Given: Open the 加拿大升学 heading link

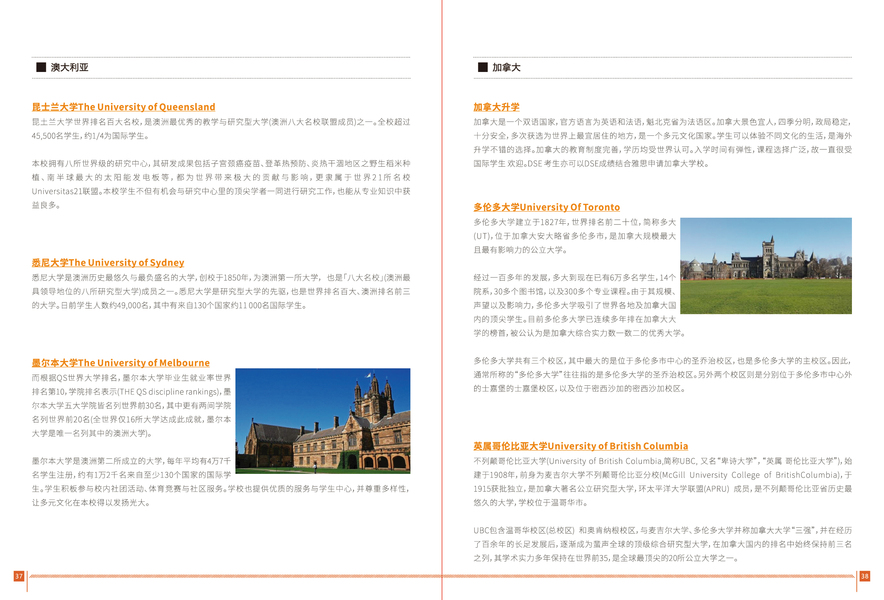Looking at the screenshot, I should (x=496, y=107).
